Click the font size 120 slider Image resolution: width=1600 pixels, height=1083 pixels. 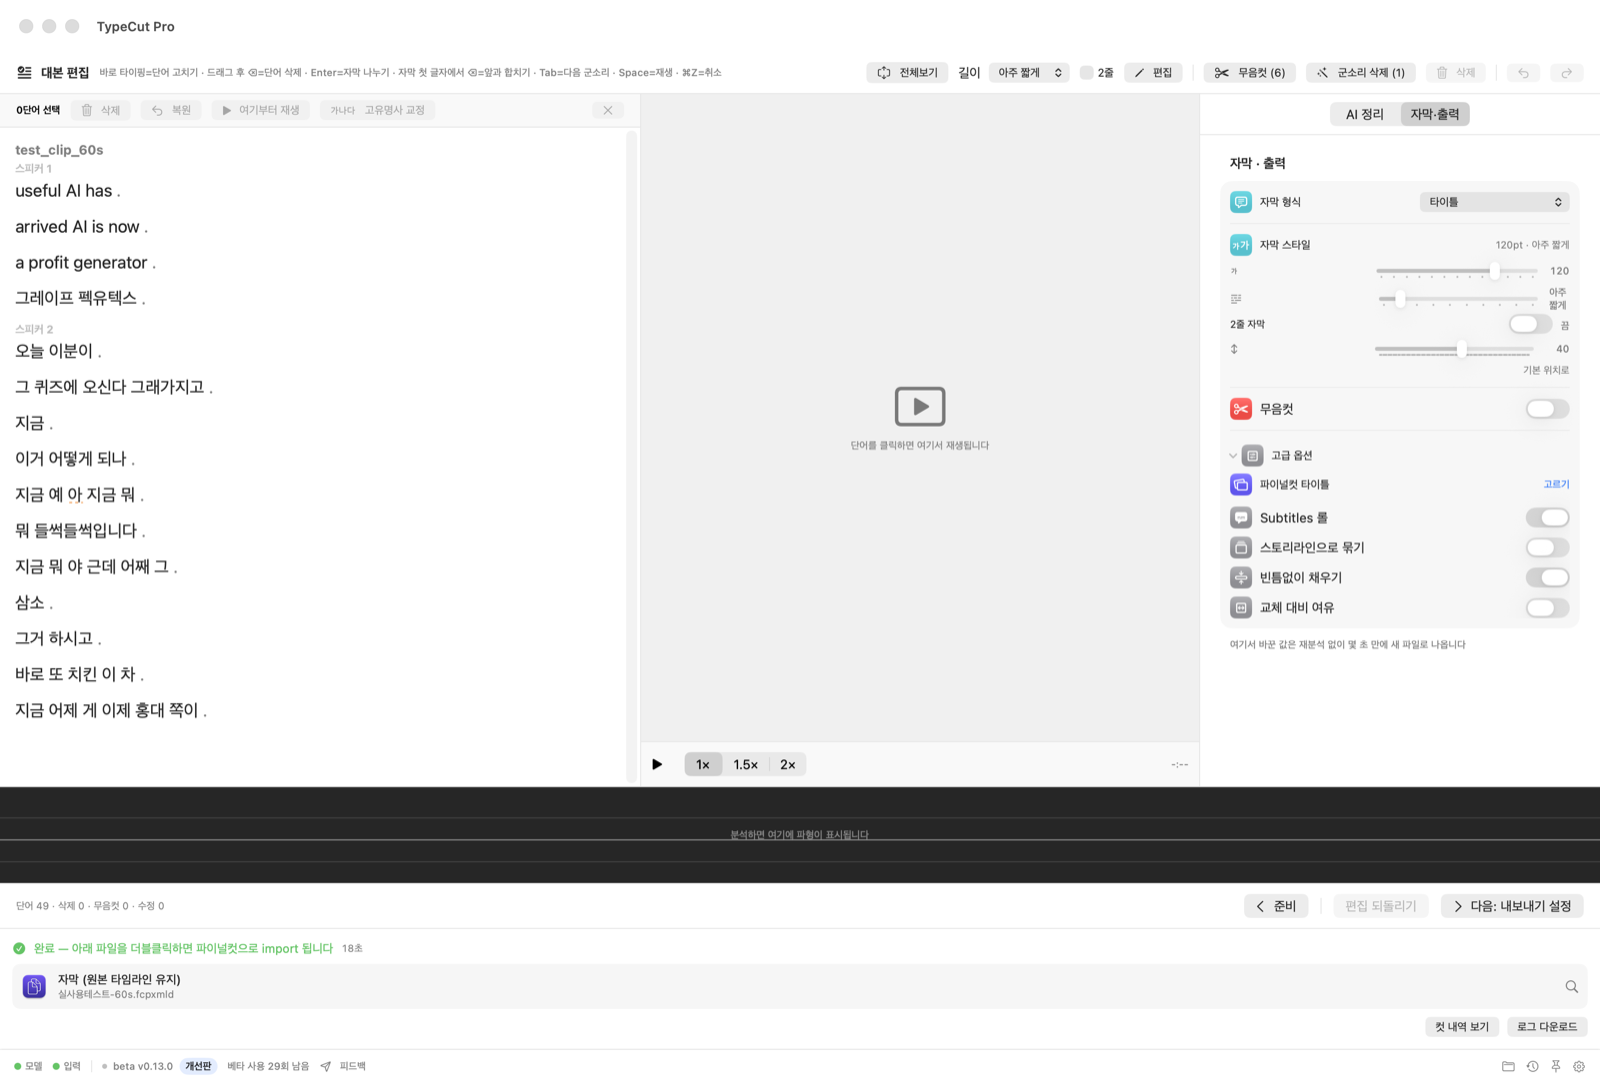point(1456,271)
